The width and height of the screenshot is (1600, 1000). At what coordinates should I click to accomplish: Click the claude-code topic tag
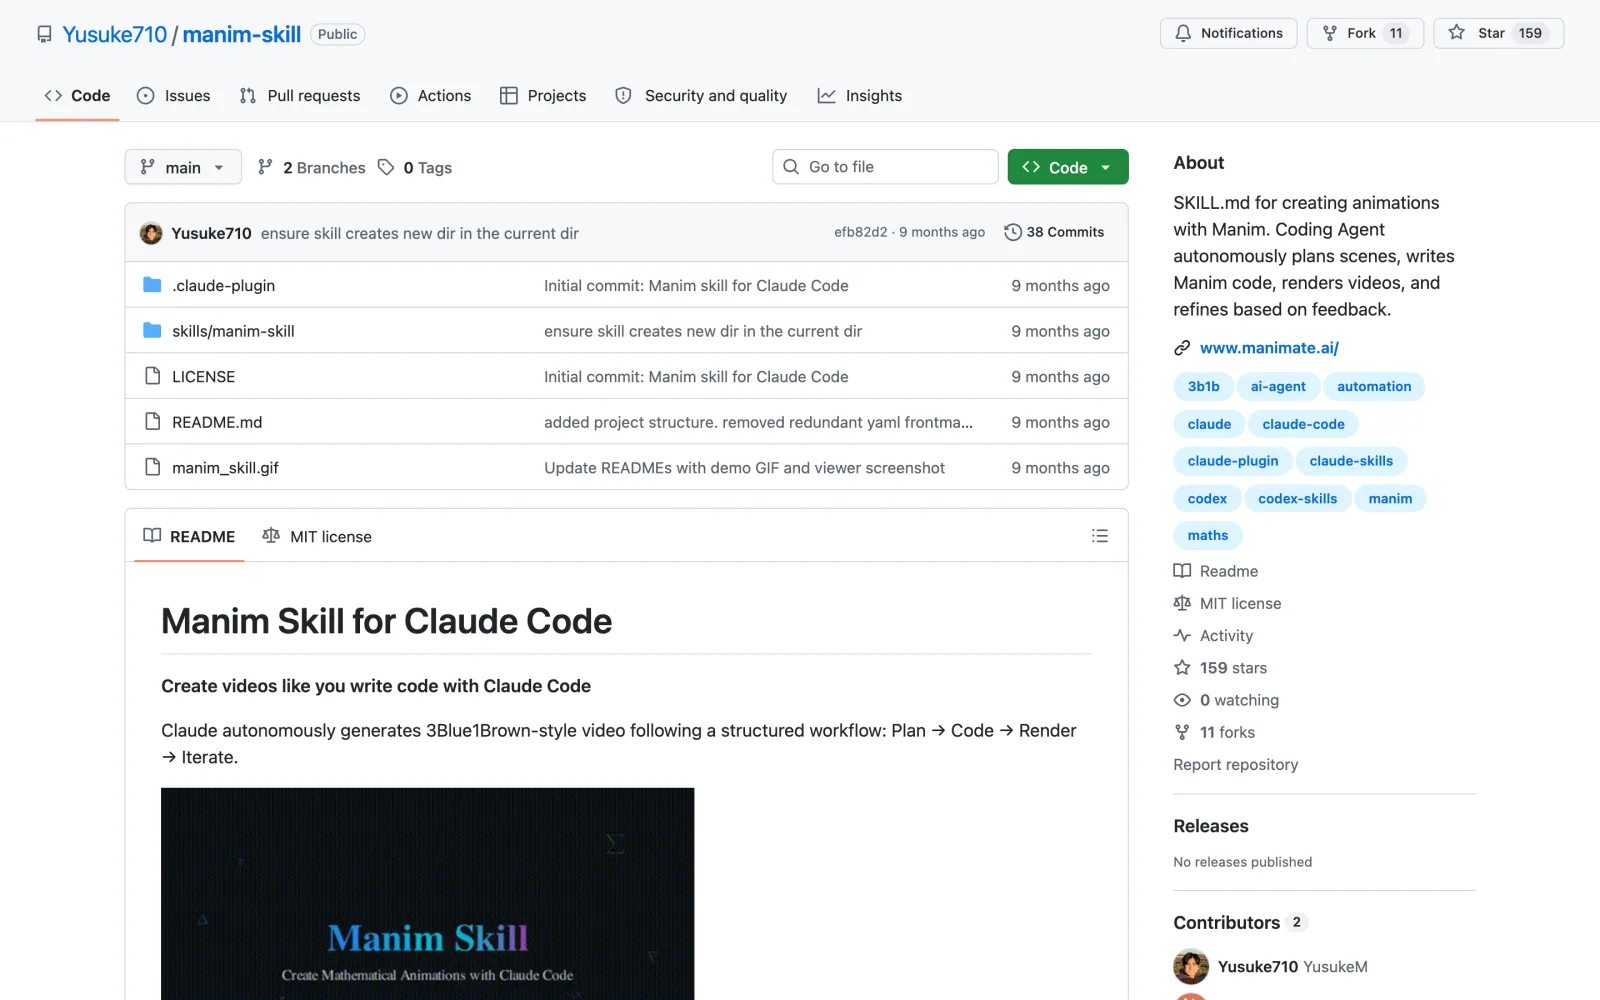(x=1303, y=424)
